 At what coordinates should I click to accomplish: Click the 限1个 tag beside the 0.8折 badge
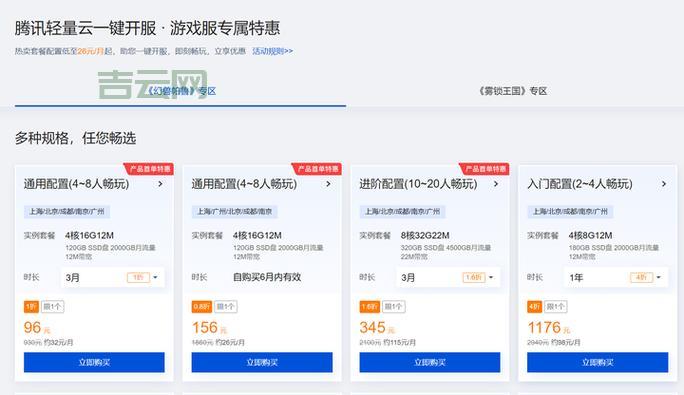pos(226,306)
